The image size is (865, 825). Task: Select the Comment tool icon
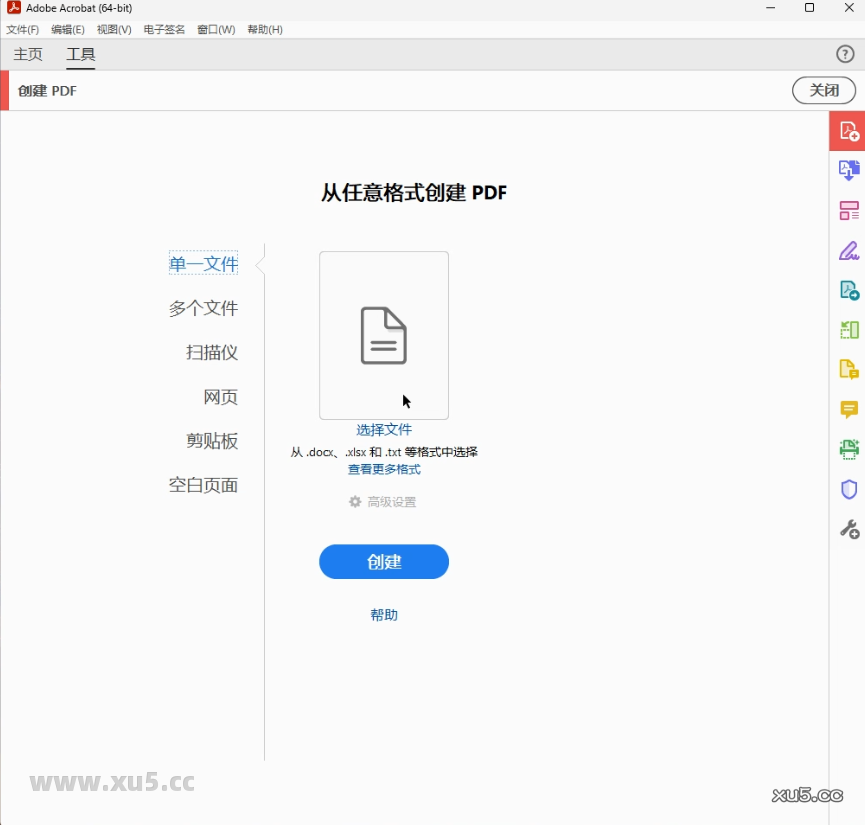pos(849,409)
